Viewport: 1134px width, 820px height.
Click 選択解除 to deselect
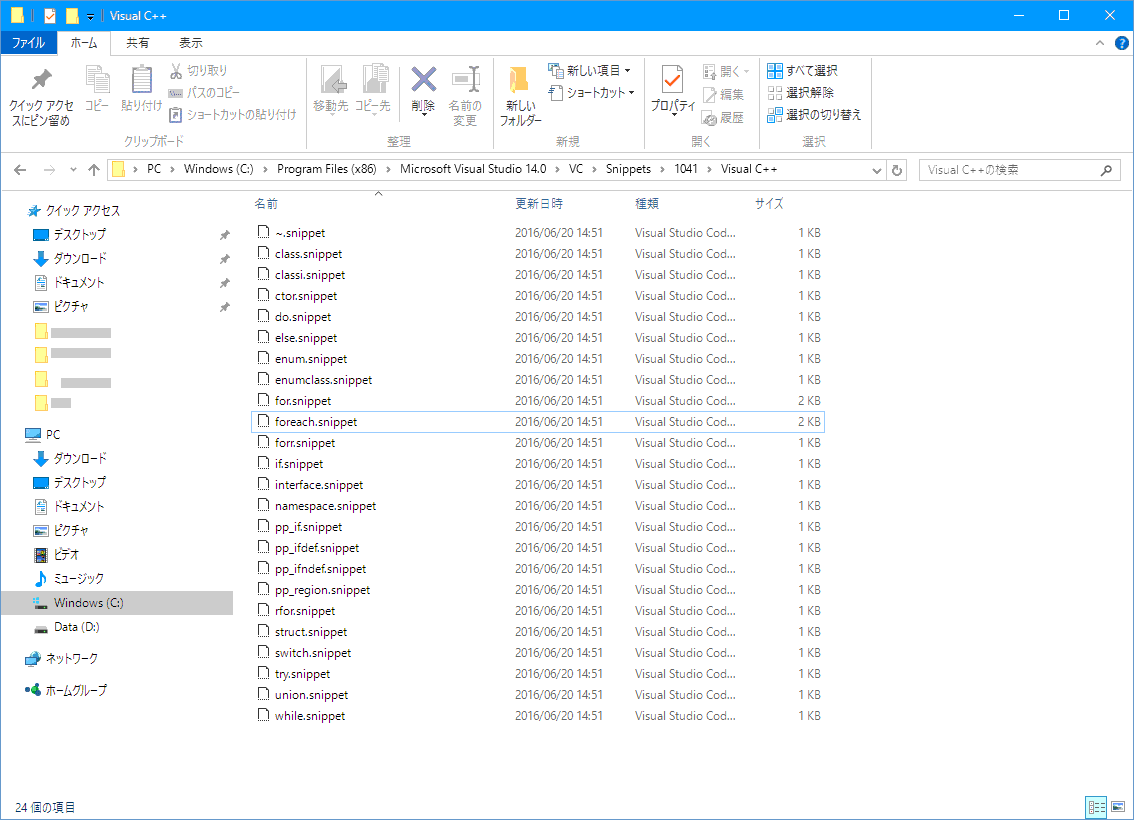click(801, 93)
